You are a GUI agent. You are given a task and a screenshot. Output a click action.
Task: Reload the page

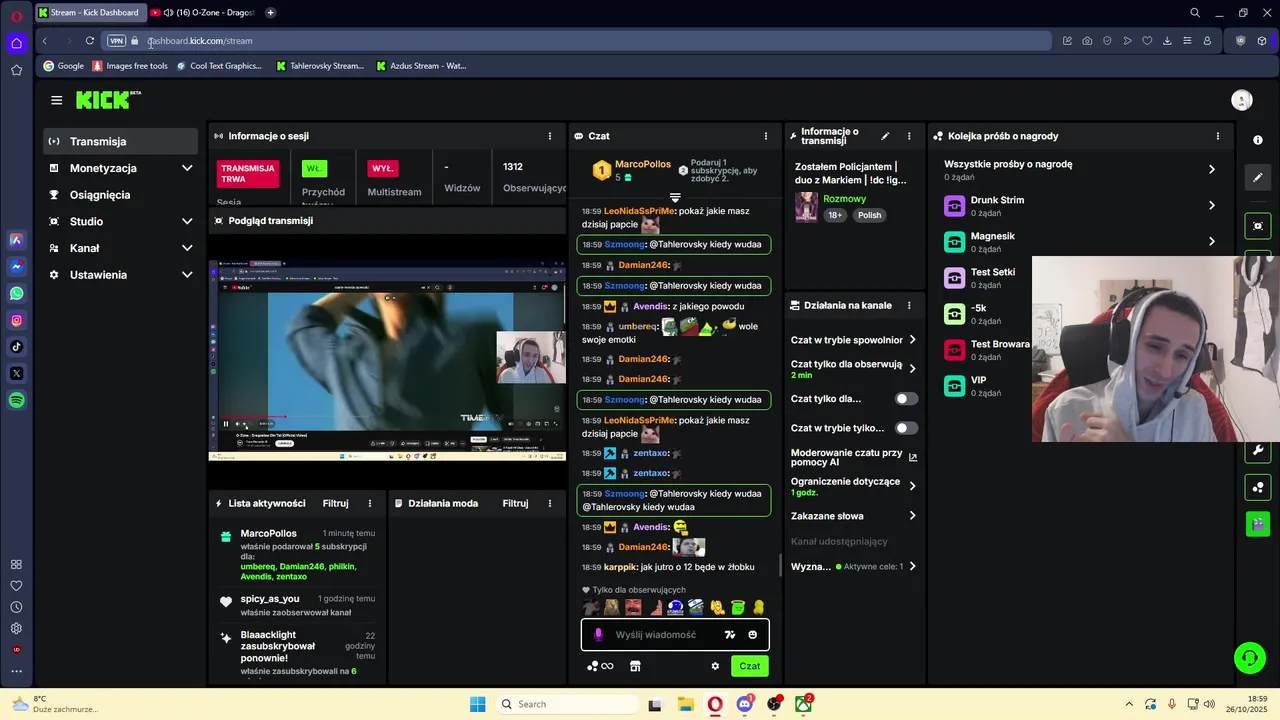tap(90, 41)
